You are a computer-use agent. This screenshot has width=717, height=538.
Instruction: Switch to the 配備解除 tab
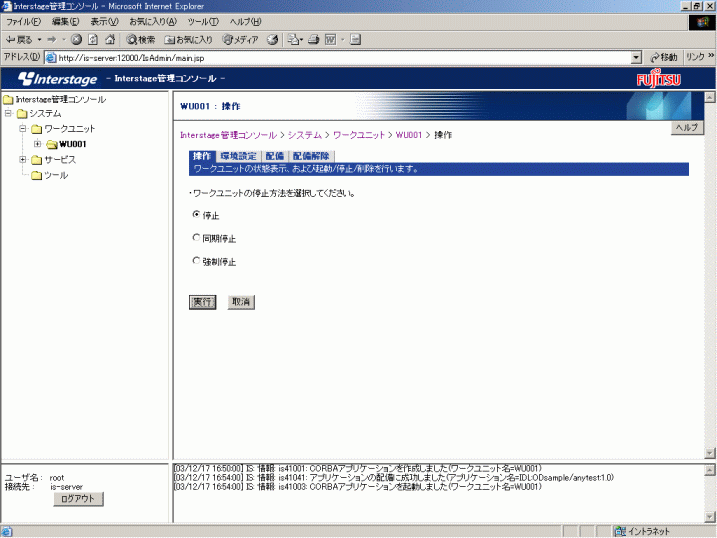(x=311, y=156)
